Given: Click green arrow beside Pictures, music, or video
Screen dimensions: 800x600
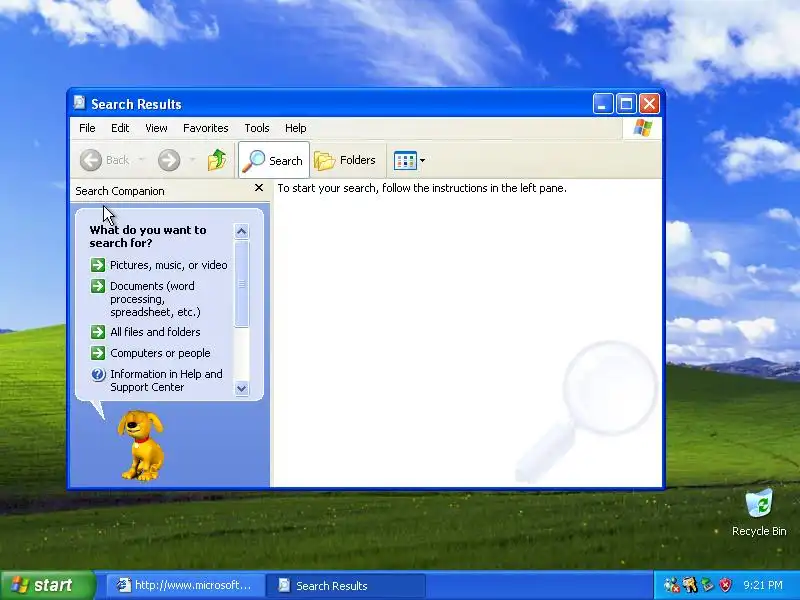Looking at the screenshot, I should pyautogui.click(x=98, y=265).
